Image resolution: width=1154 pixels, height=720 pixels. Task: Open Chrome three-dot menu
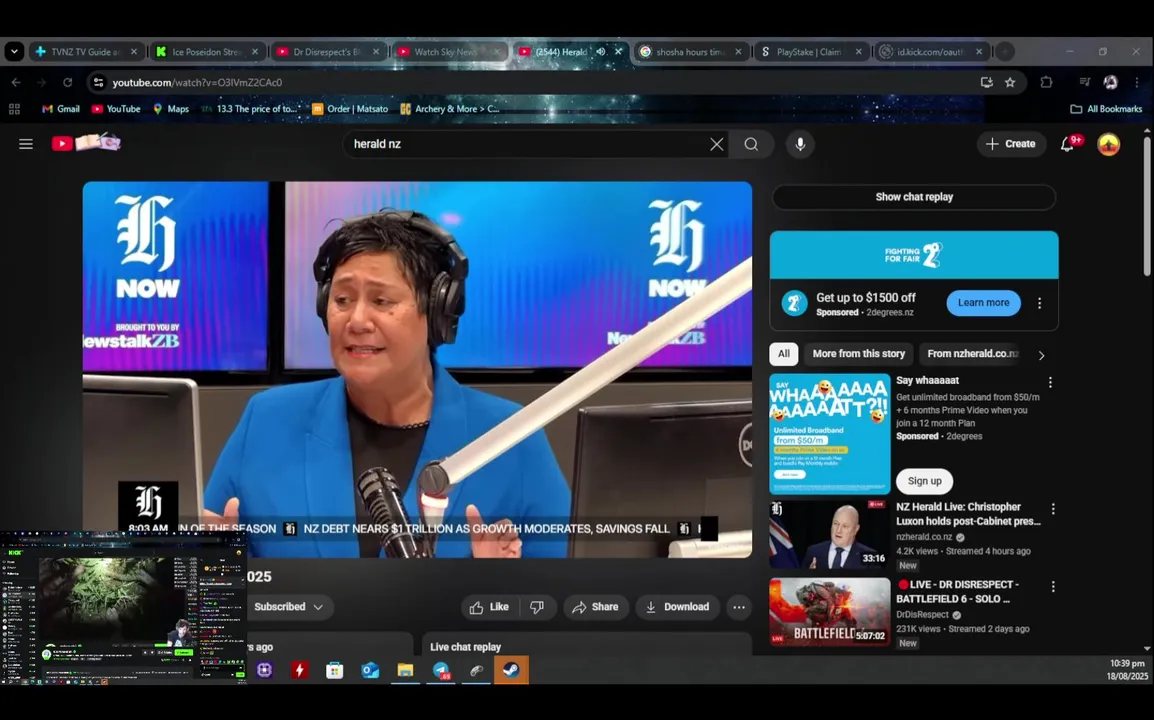(x=1137, y=82)
